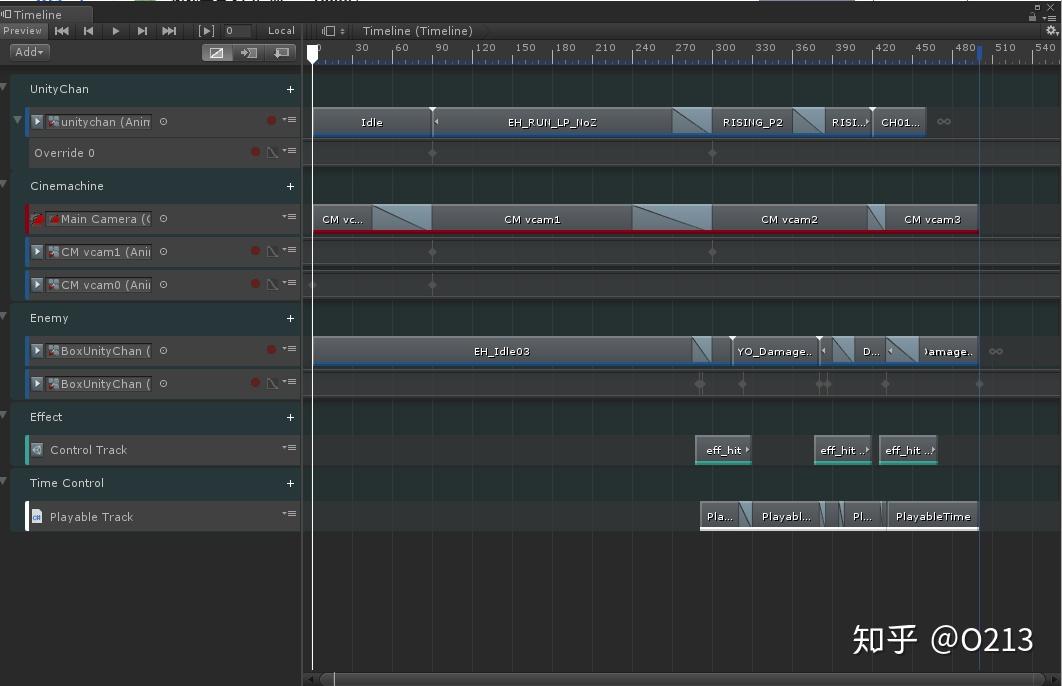The width and height of the screenshot is (1062, 686).
Task: Select the Ripple clip edit mode icon
Action: click(x=249, y=52)
